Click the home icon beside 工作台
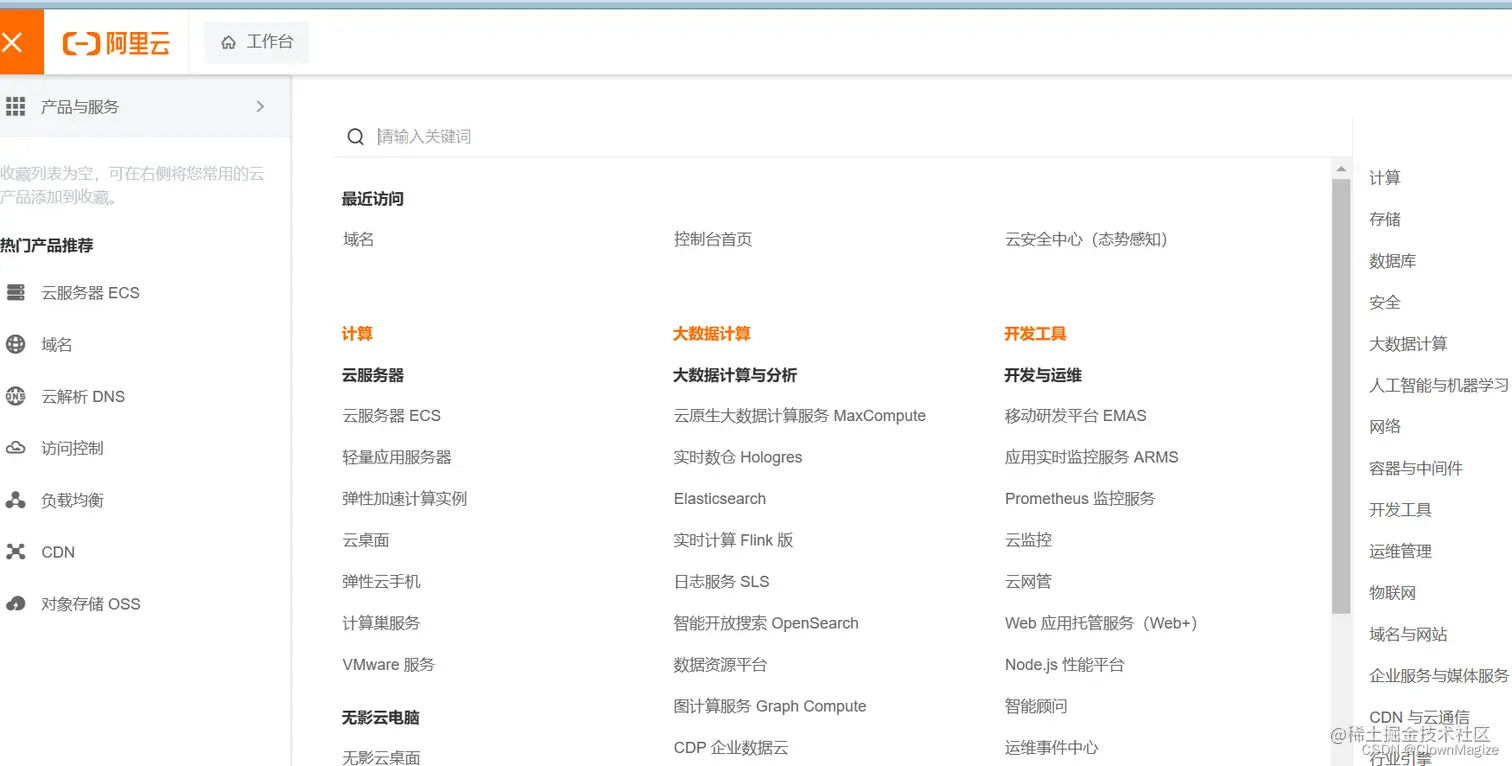The width and height of the screenshot is (1512, 766). pos(229,43)
